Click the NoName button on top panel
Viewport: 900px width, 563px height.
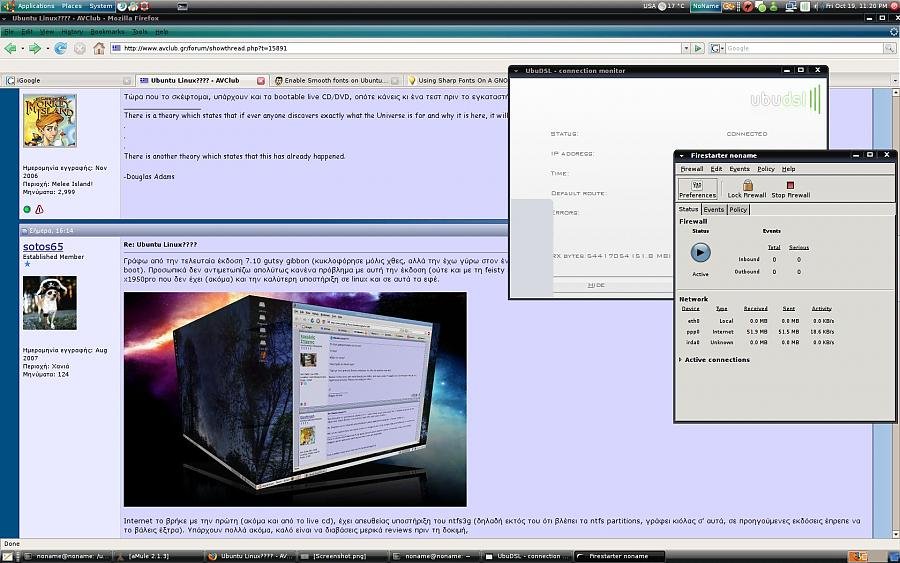[705, 6]
